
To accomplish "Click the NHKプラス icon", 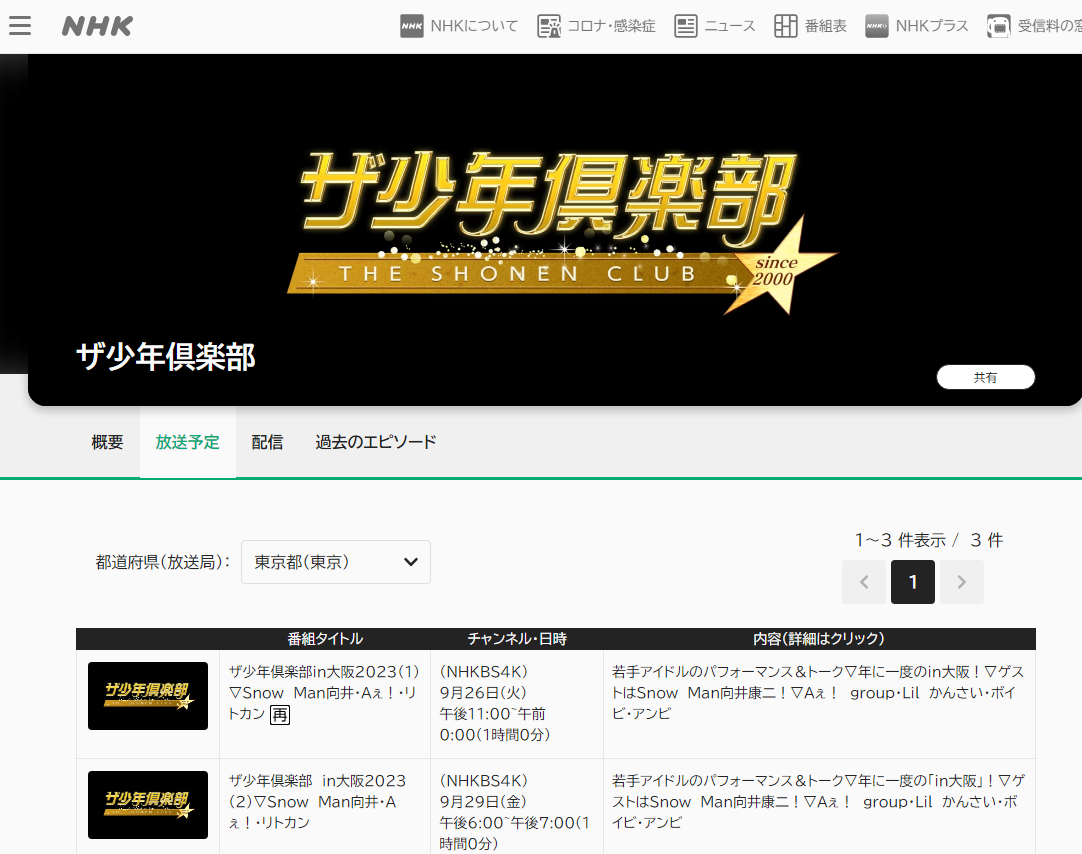I will coord(876,26).
